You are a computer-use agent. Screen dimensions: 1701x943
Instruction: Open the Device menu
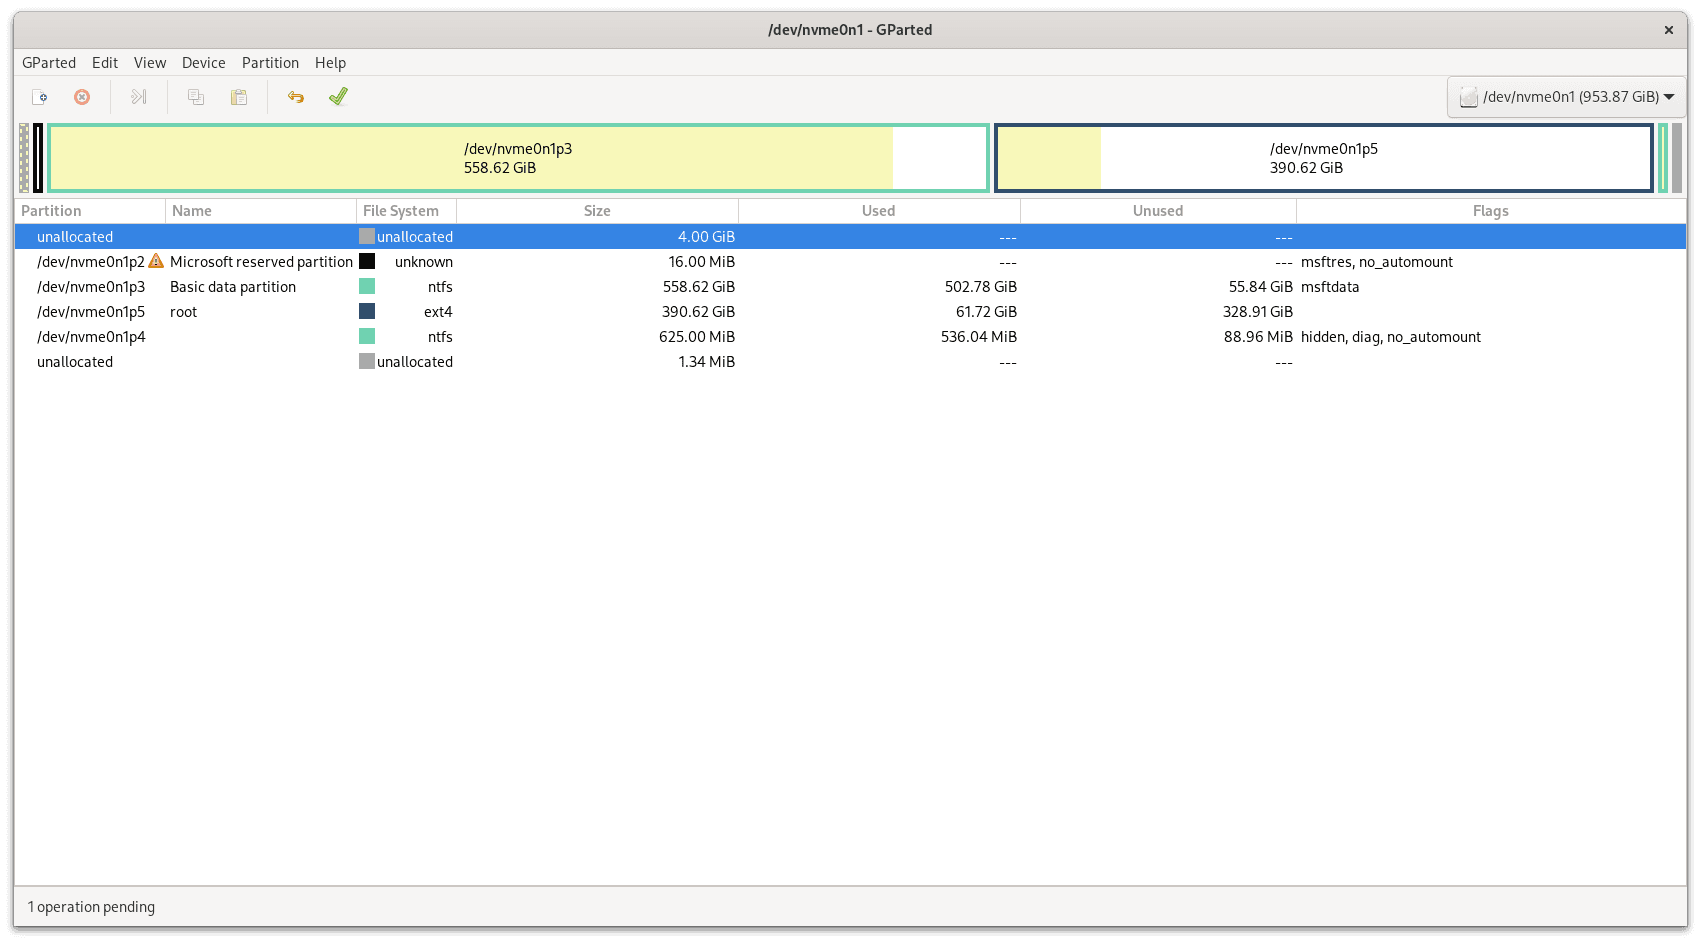203,62
